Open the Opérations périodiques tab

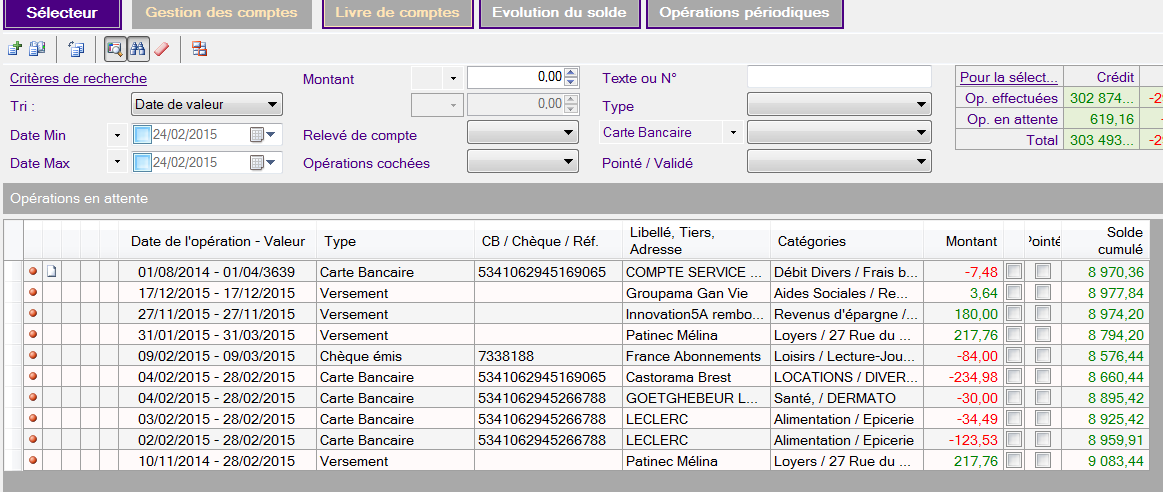click(744, 13)
